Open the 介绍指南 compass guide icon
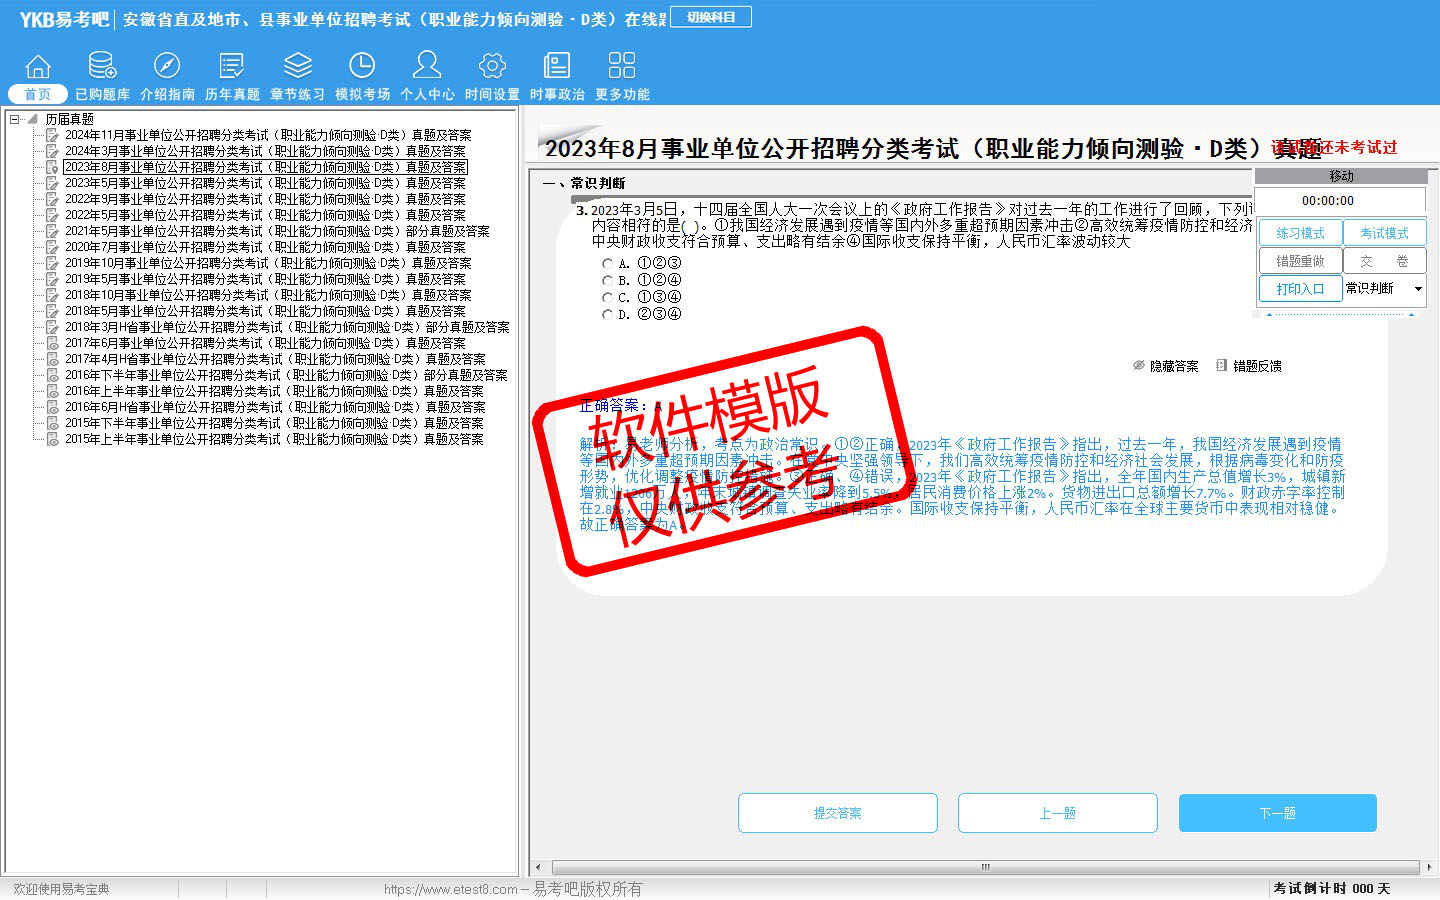The width and height of the screenshot is (1440, 900). tap(167, 67)
